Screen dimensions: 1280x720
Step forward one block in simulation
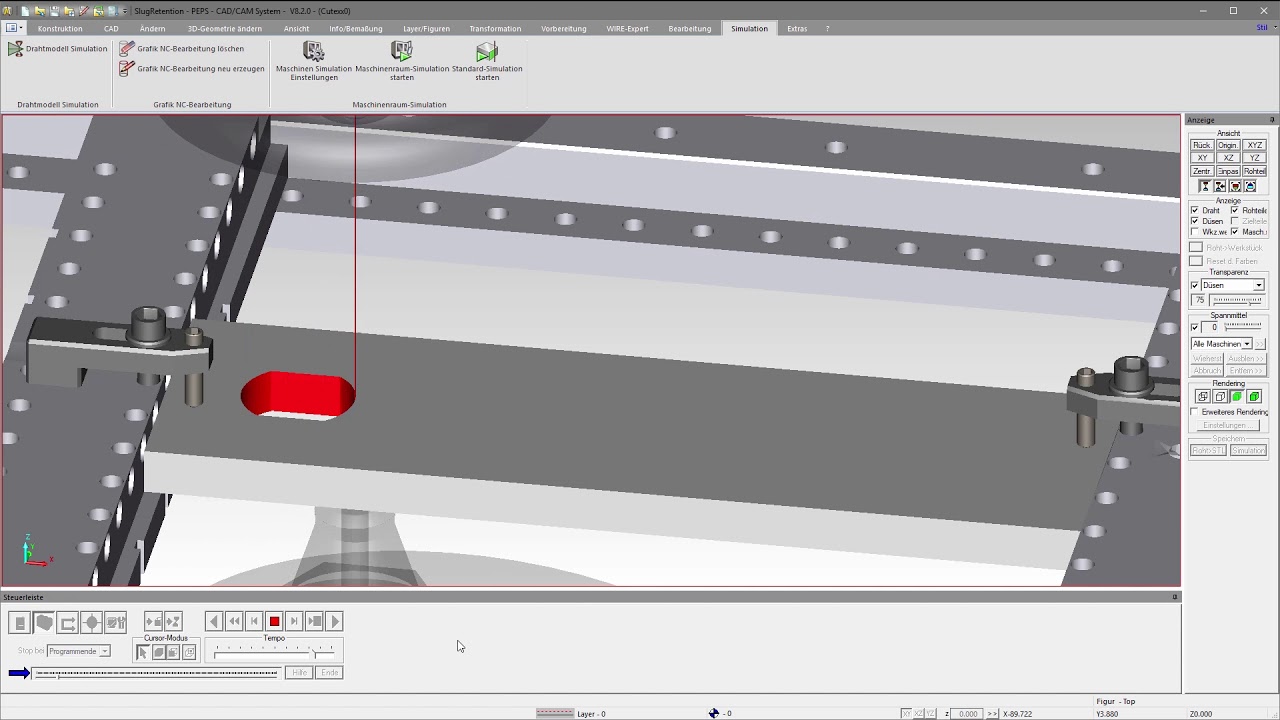[x=294, y=622]
